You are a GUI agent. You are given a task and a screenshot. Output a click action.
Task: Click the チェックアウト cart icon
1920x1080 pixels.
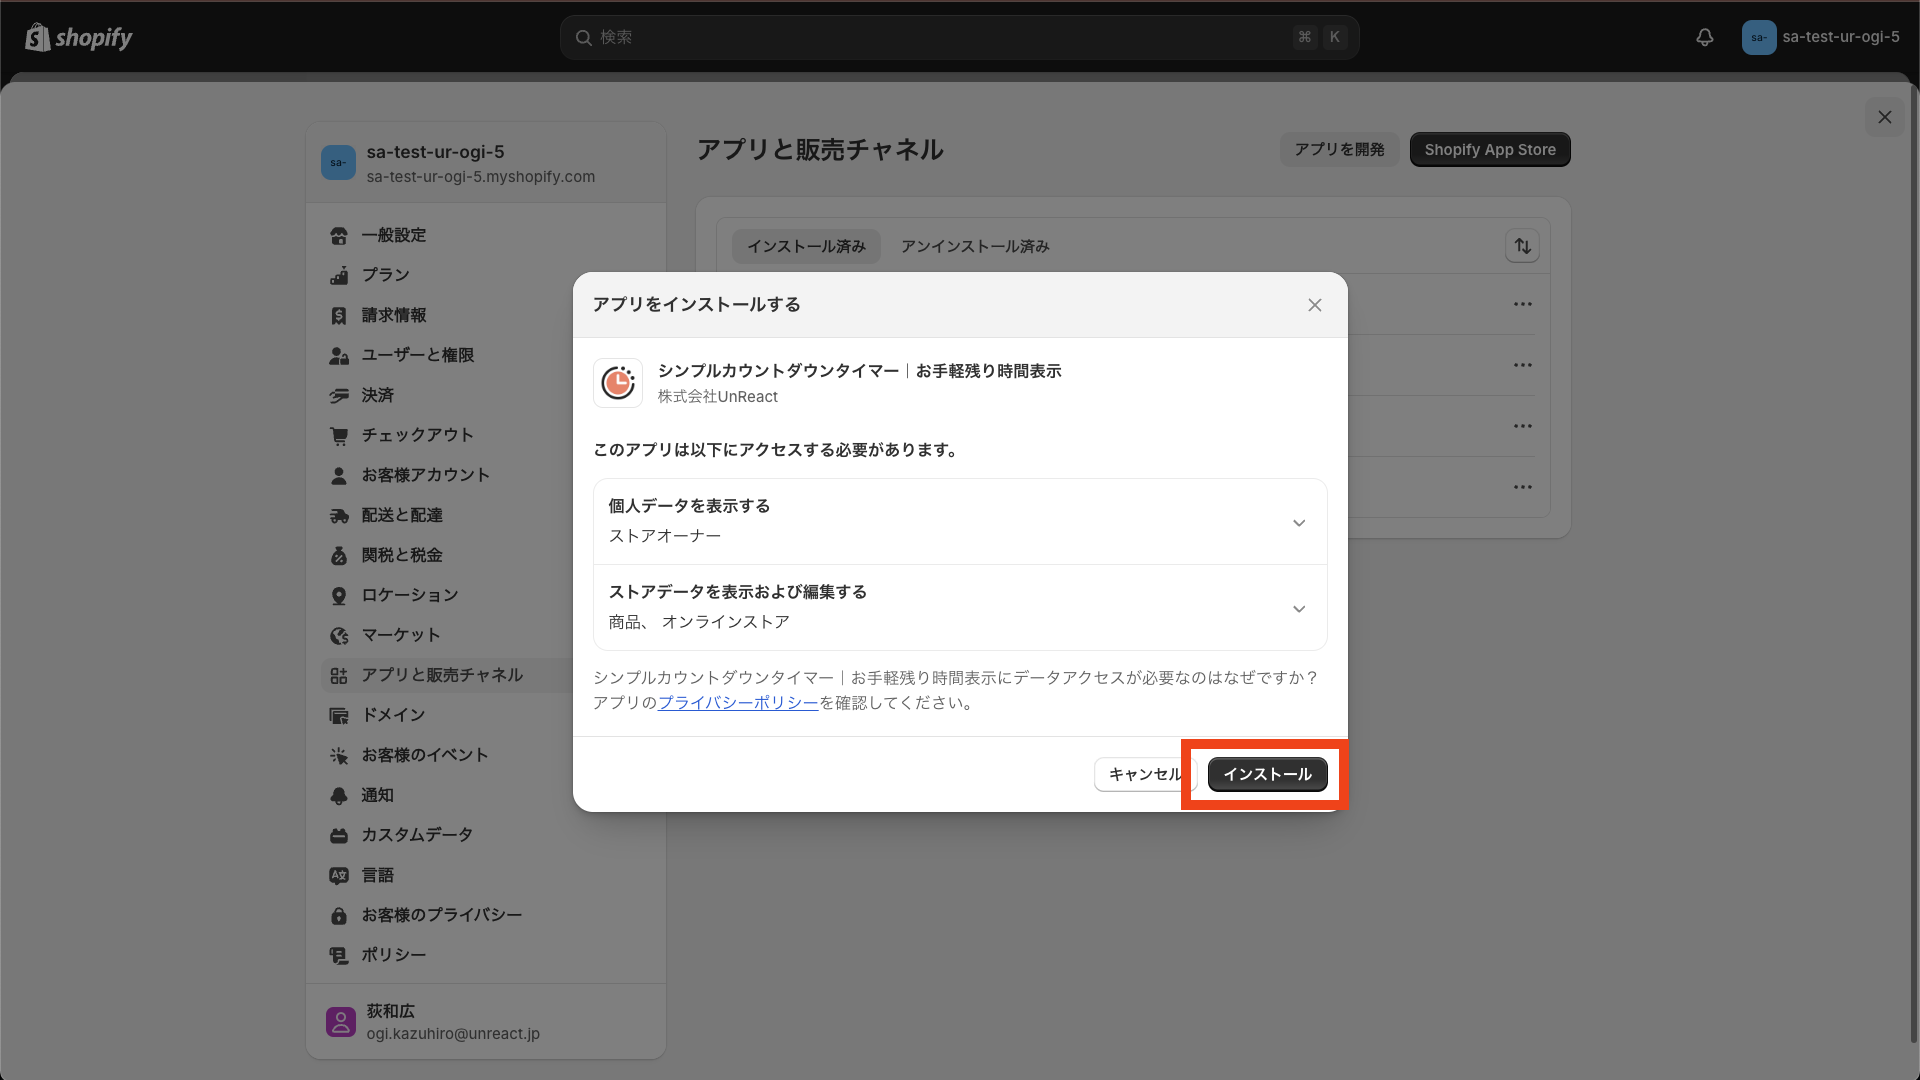(x=340, y=435)
